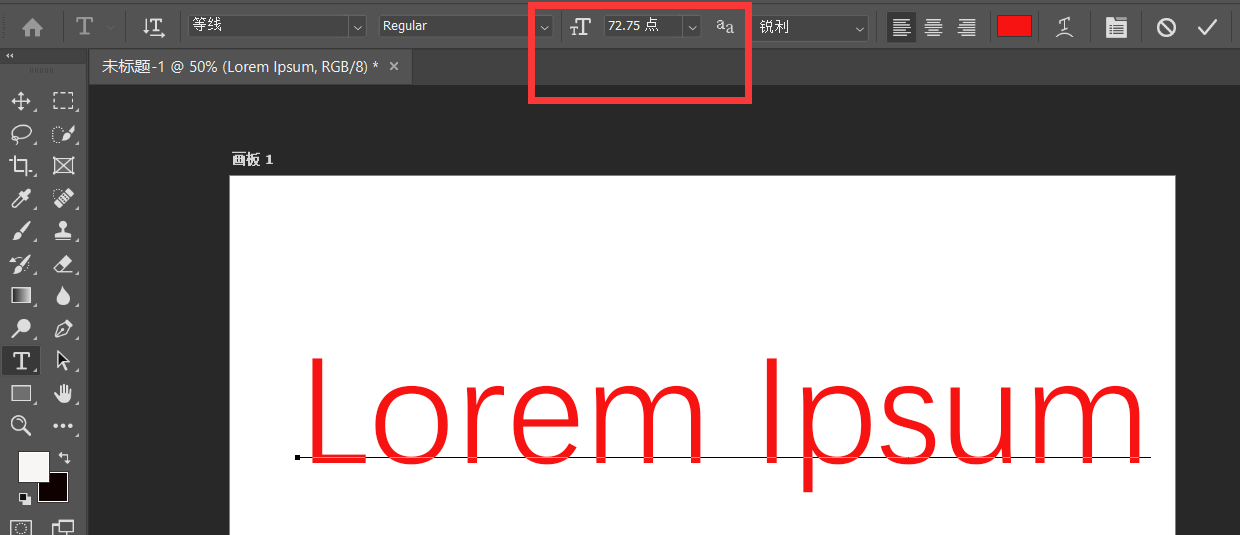This screenshot has width=1240, height=535.
Task: Toggle text orientation
Action: point(153,27)
